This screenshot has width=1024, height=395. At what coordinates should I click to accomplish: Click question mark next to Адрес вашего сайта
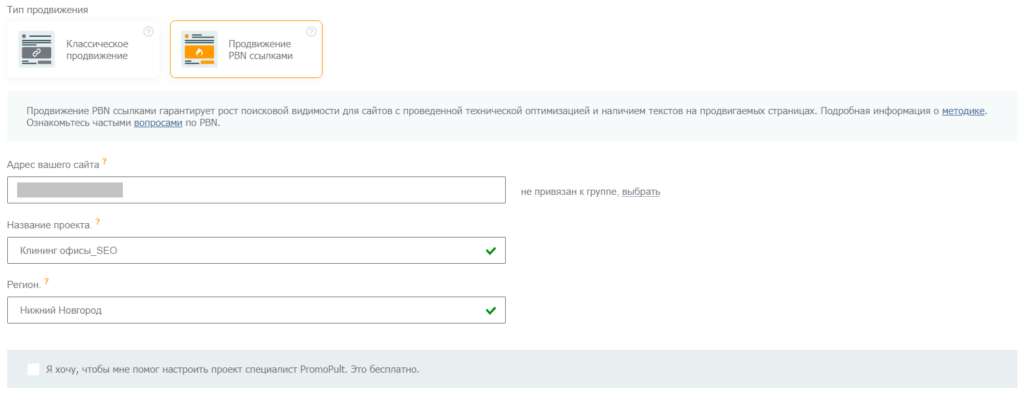(x=104, y=162)
